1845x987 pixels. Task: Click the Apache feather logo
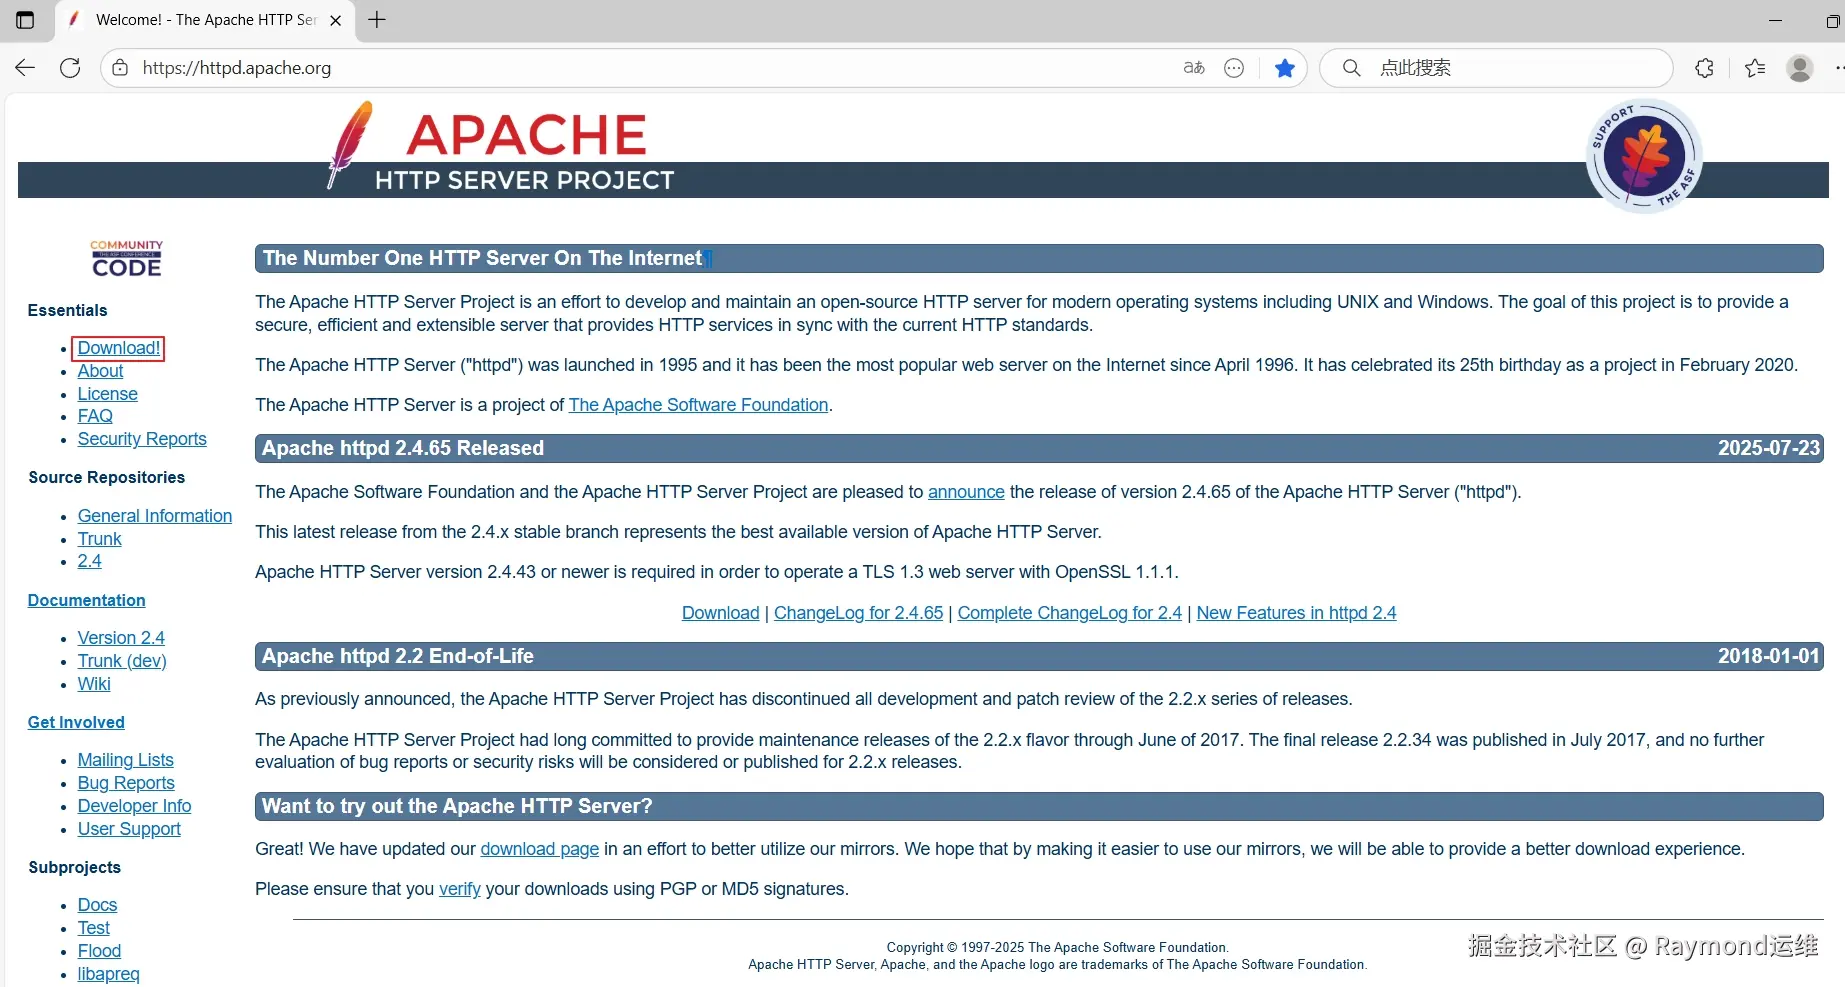click(x=349, y=144)
